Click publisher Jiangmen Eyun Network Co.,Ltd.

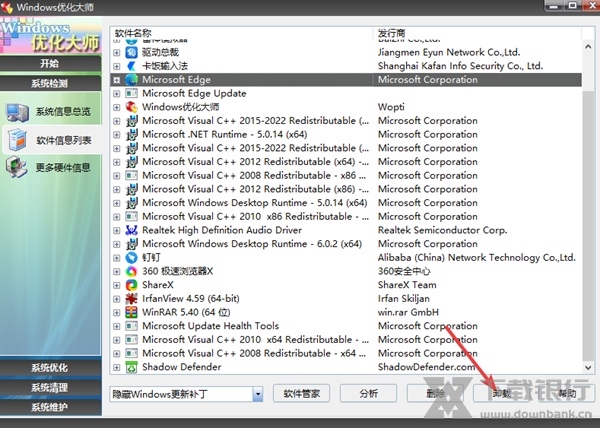click(449, 52)
